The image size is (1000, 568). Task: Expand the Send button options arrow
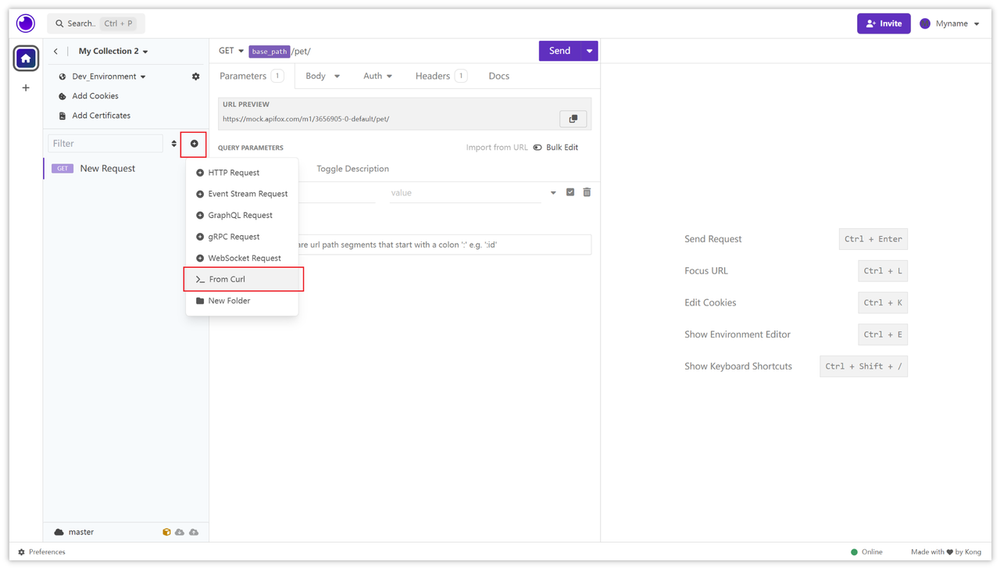pyautogui.click(x=589, y=51)
